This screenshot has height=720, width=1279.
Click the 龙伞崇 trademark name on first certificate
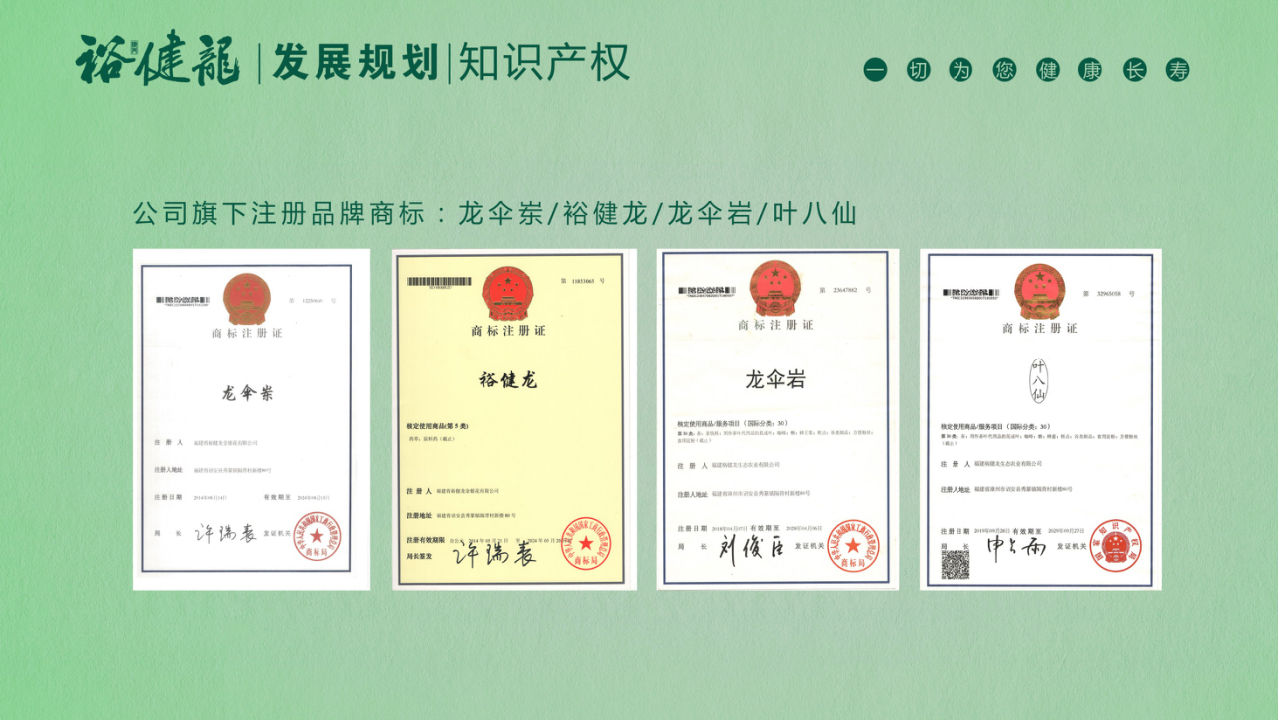tap(247, 393)
